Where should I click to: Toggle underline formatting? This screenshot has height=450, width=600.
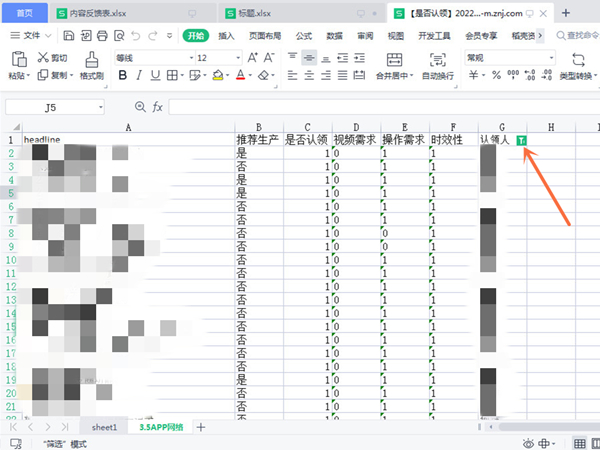pyautogui.click(x=159, y=76)
